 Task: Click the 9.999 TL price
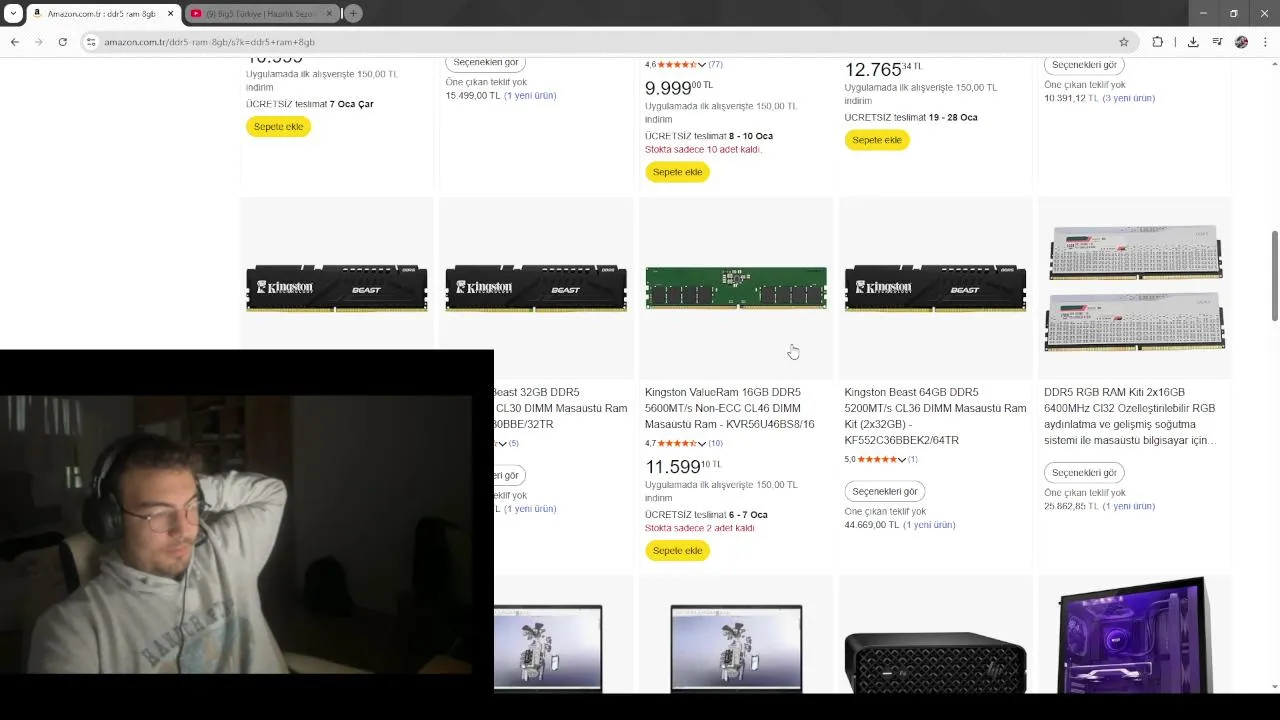679,88
